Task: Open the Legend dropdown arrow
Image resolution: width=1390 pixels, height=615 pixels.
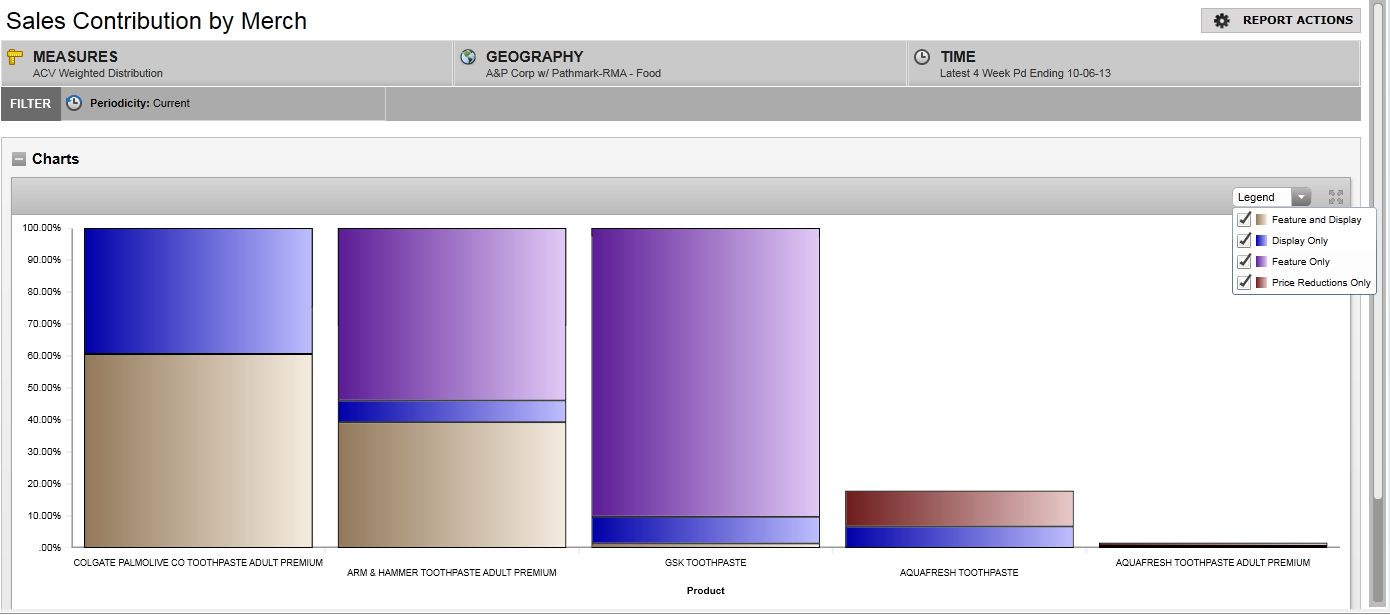Action: (1301, 197)
